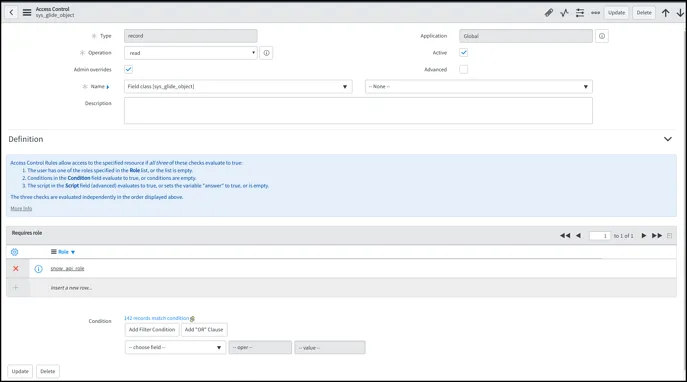Click the Type field showing record
This screenshot has width=687, height=382.
[191, 36]
